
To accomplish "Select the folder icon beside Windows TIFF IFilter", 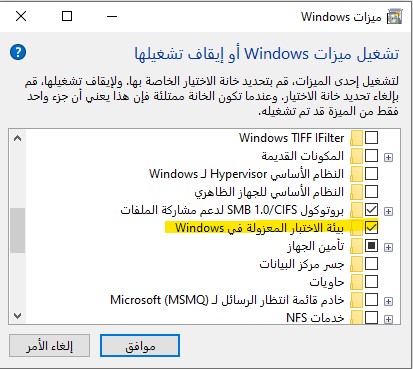I will pyautogui.click(x=356, y=138).
